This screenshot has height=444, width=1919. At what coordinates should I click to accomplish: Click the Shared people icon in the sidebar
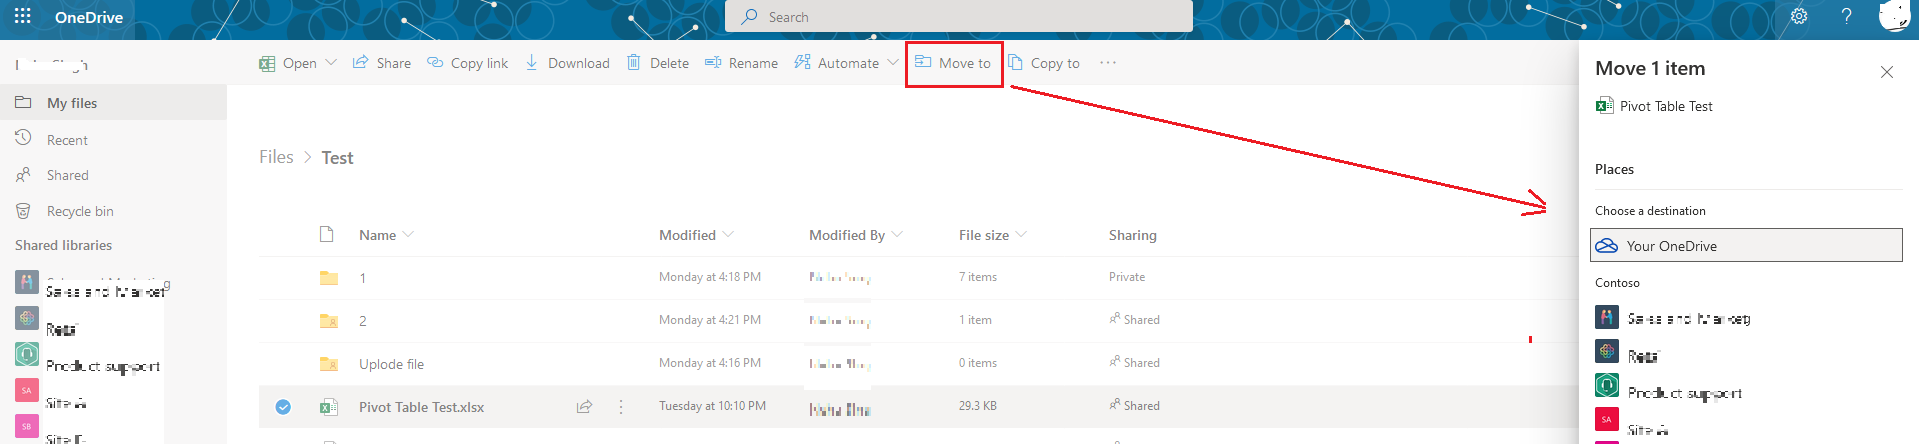pos(23,175)
